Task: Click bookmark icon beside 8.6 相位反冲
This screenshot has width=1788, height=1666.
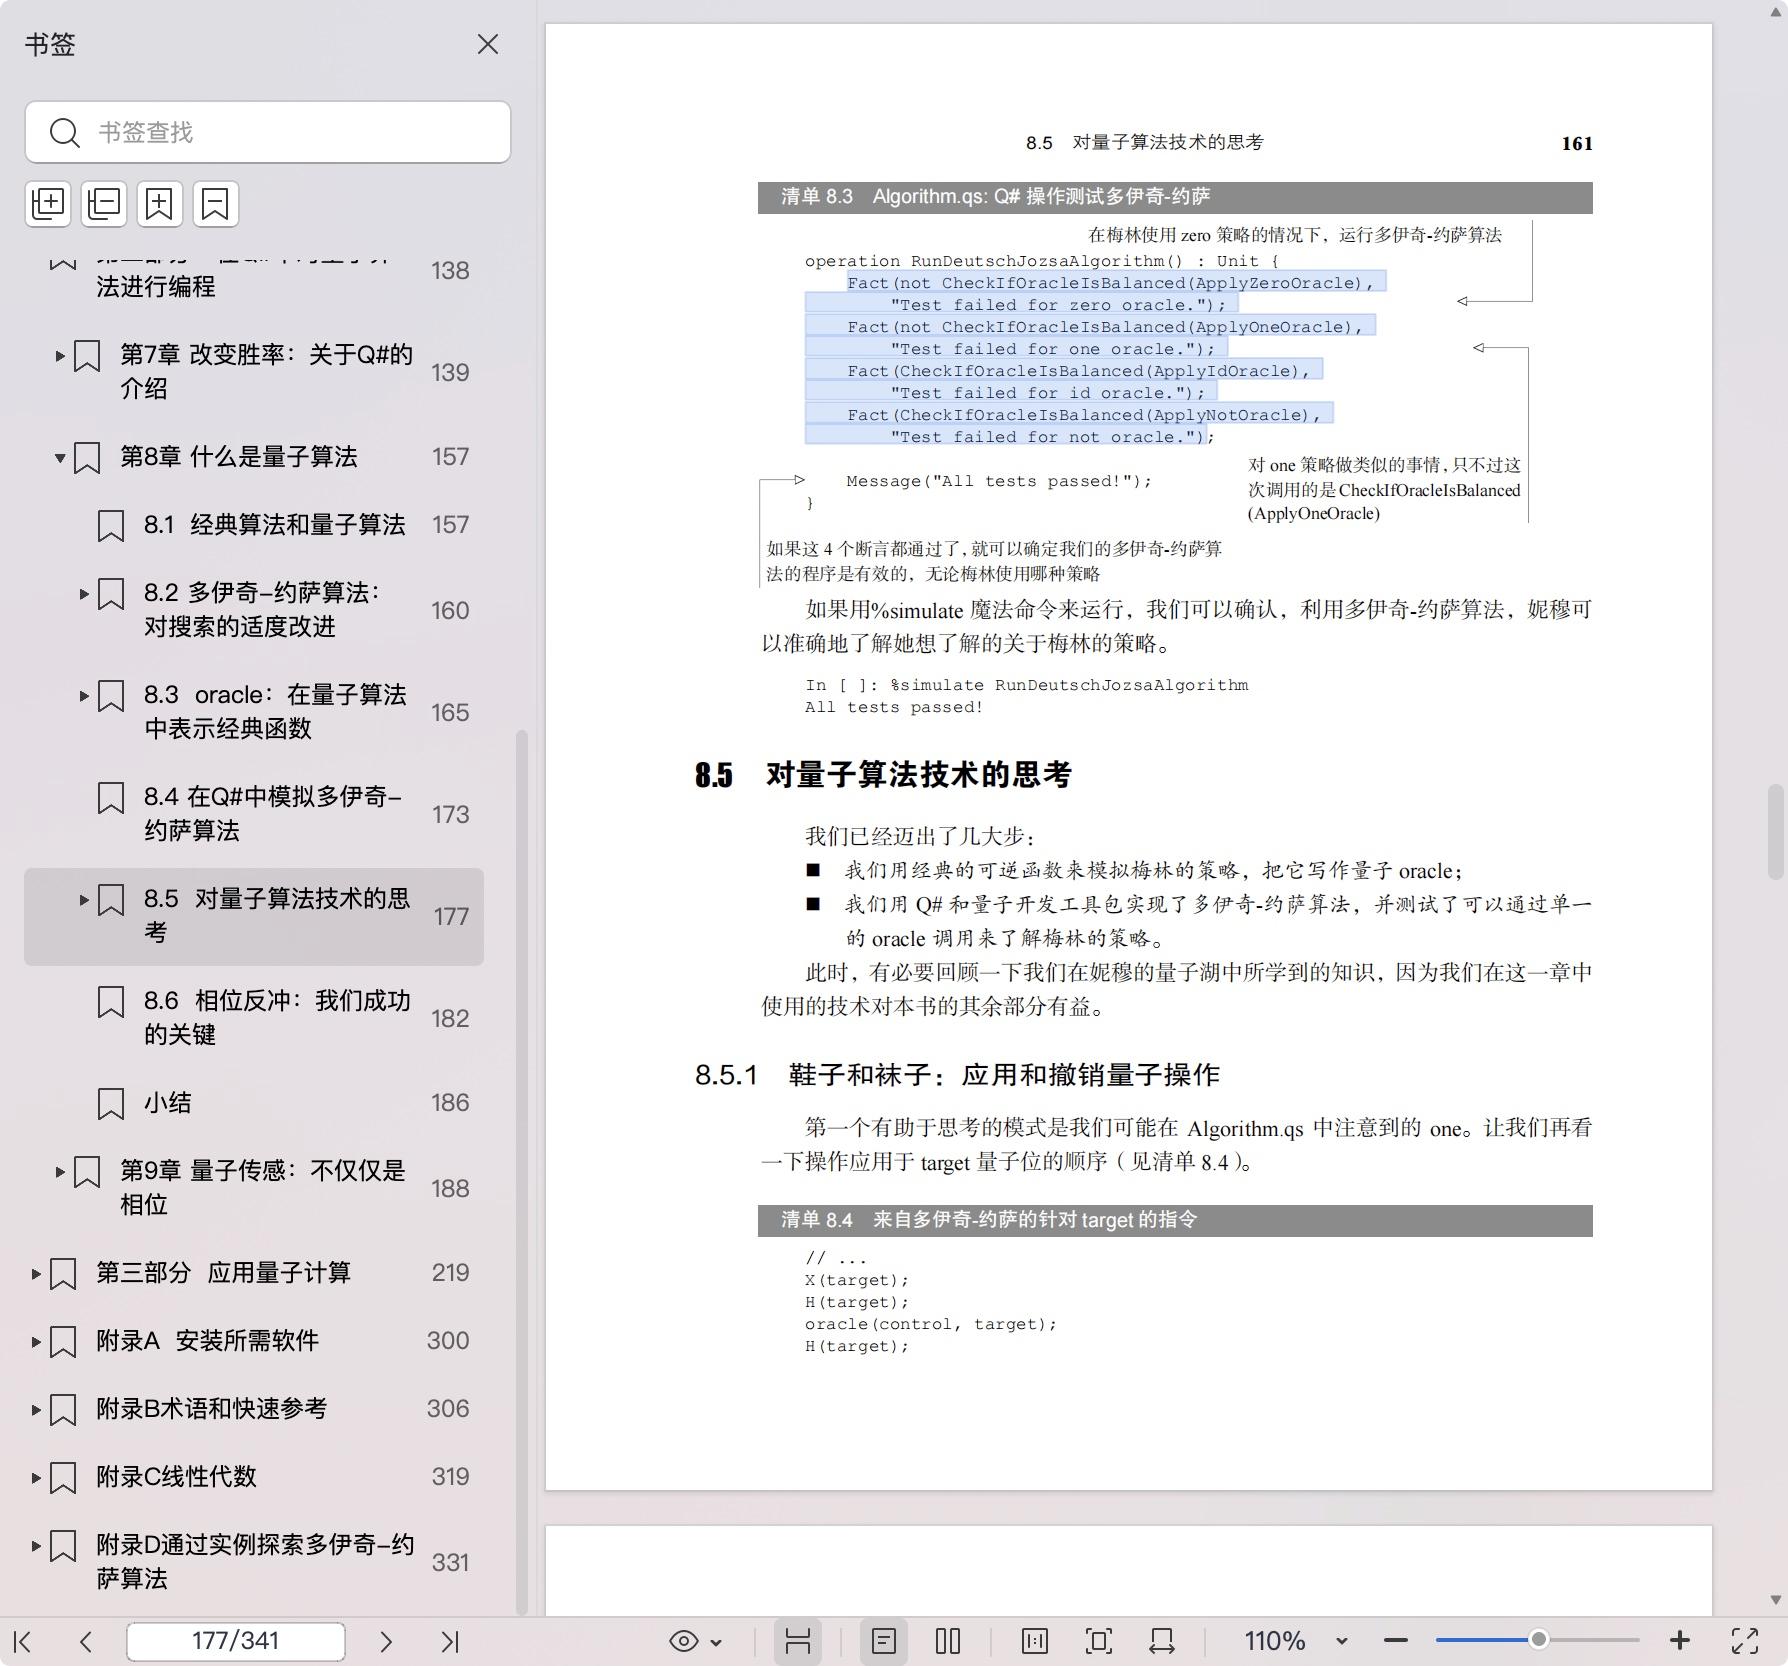Action: click(x=111, y=1002)
